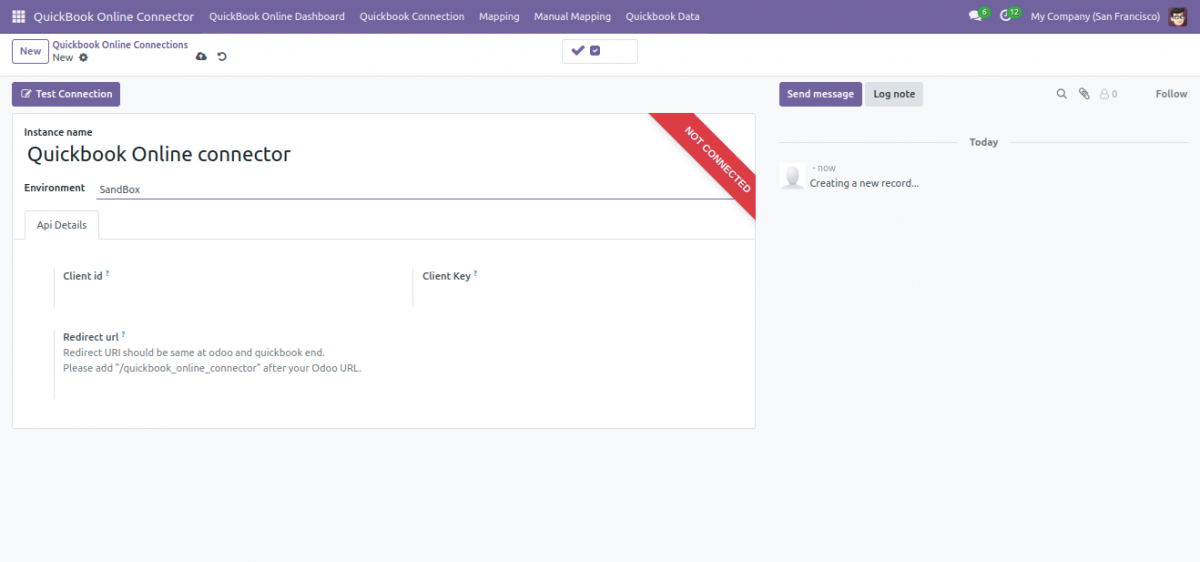Click the user avatar in top bar
The width and height of the screenshot is (1200, 562).
click(x=1178, y=16)
